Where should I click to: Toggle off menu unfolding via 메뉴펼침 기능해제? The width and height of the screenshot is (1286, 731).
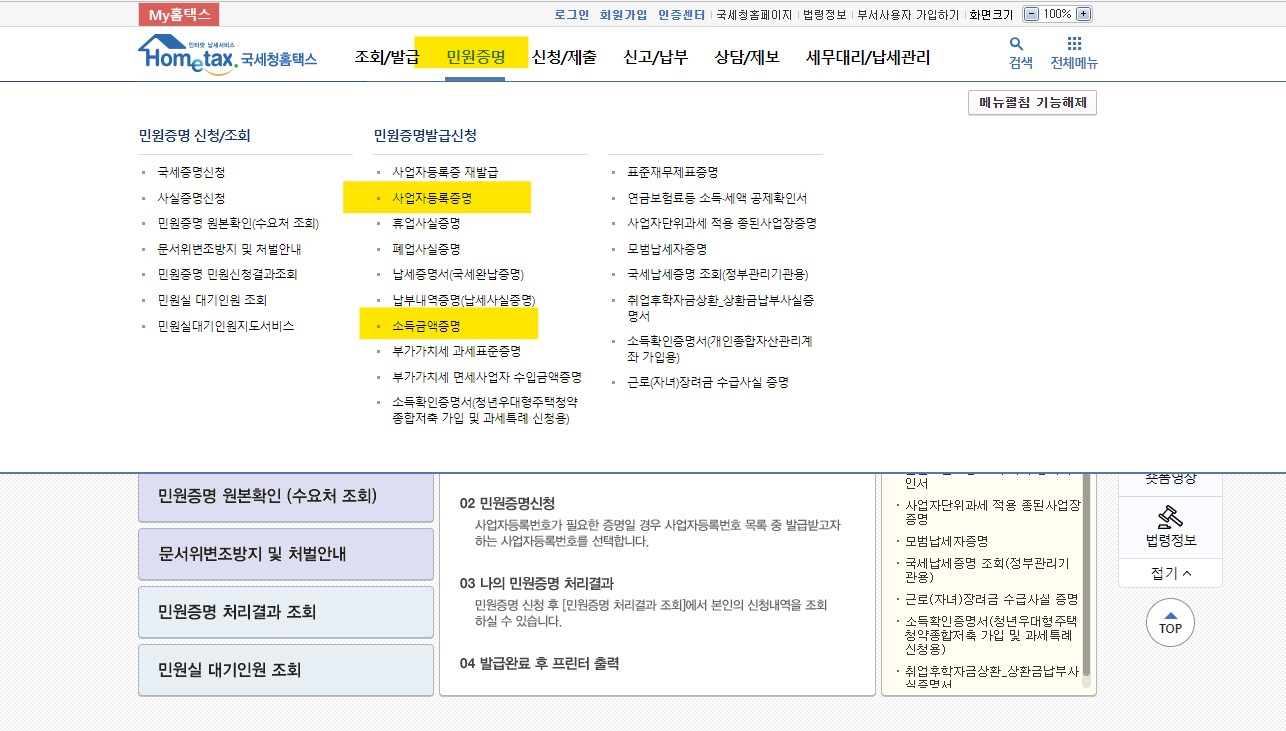1032,103
